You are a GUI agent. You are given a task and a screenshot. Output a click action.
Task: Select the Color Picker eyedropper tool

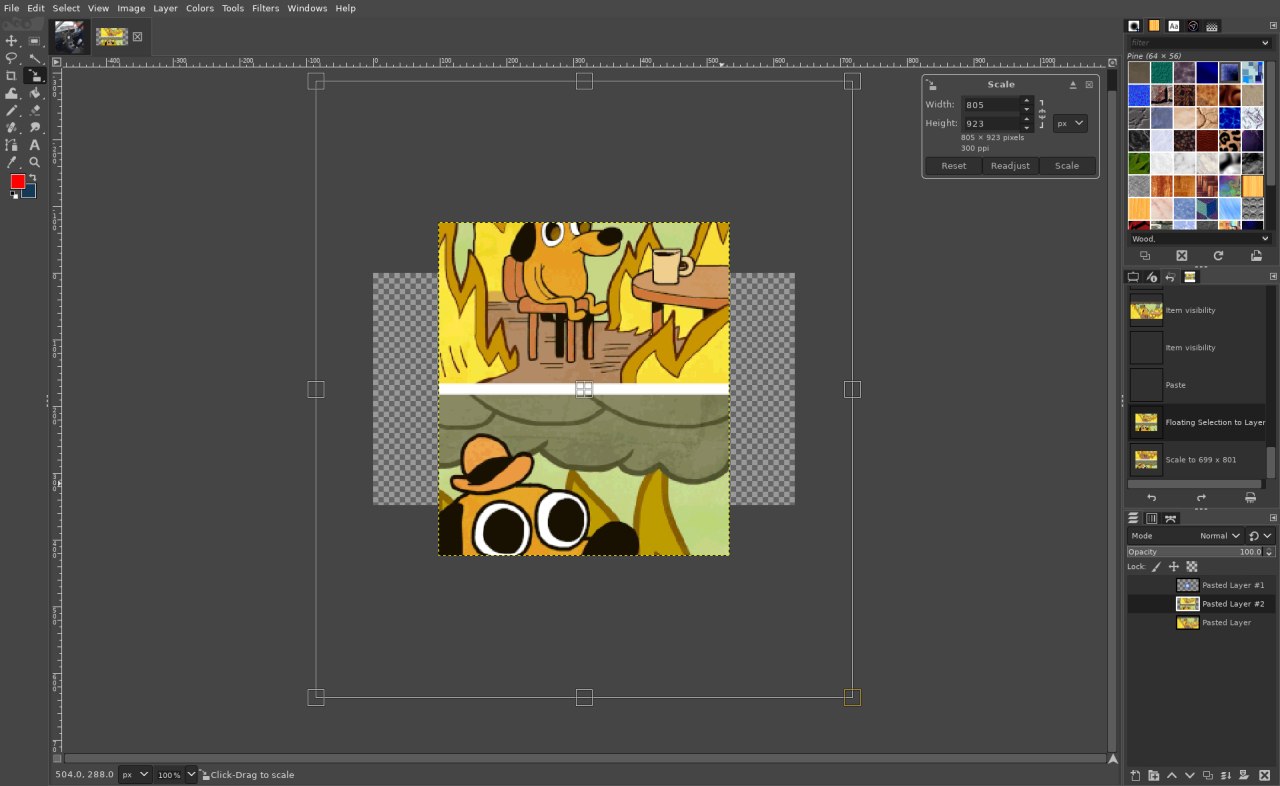[x=12, y=162]
